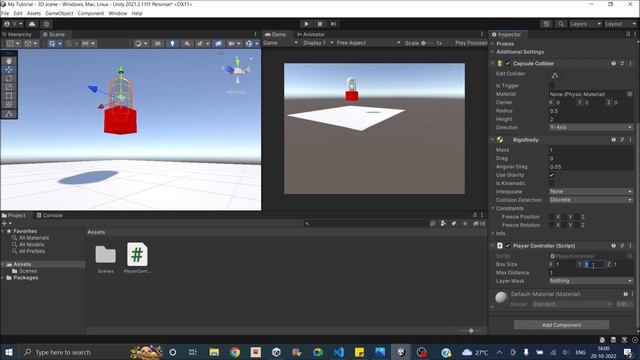Open the Collision Detection dropdown

point(591,200)
